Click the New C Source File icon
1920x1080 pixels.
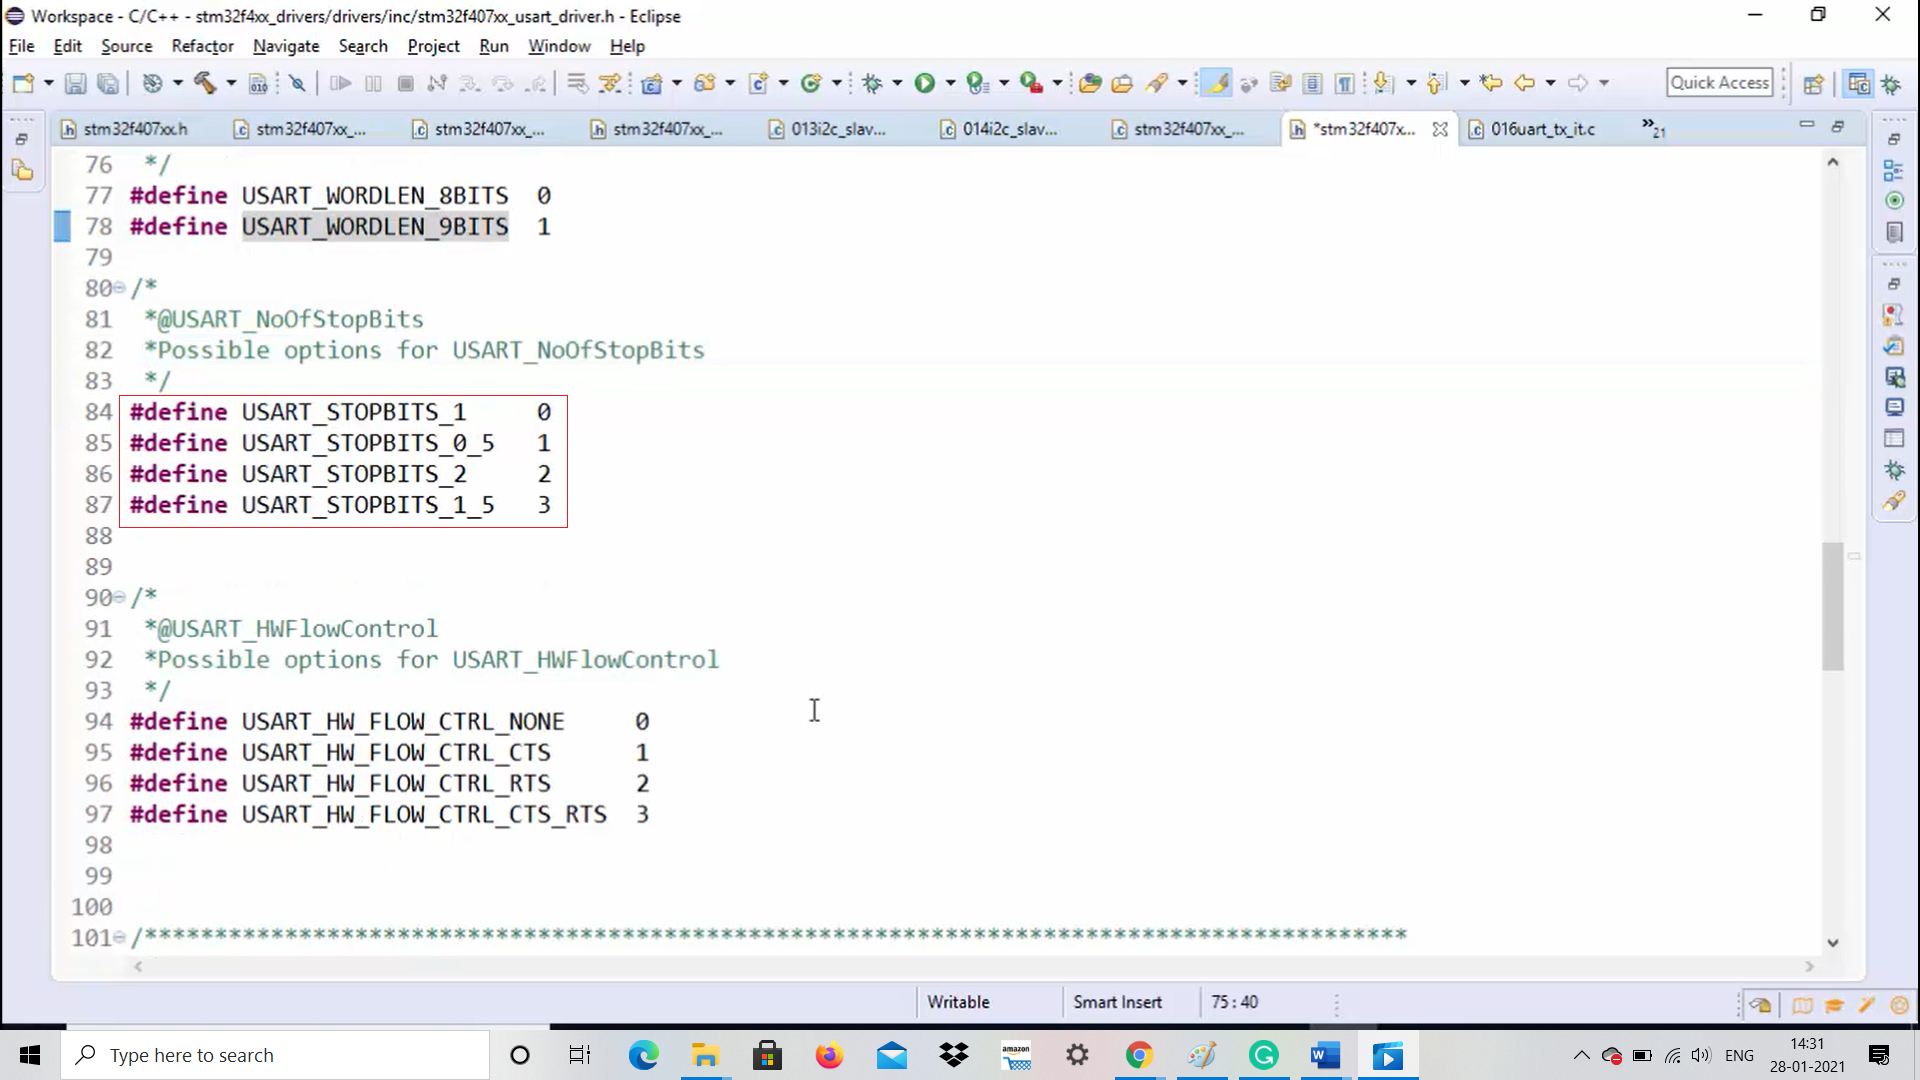click(758, 84)
